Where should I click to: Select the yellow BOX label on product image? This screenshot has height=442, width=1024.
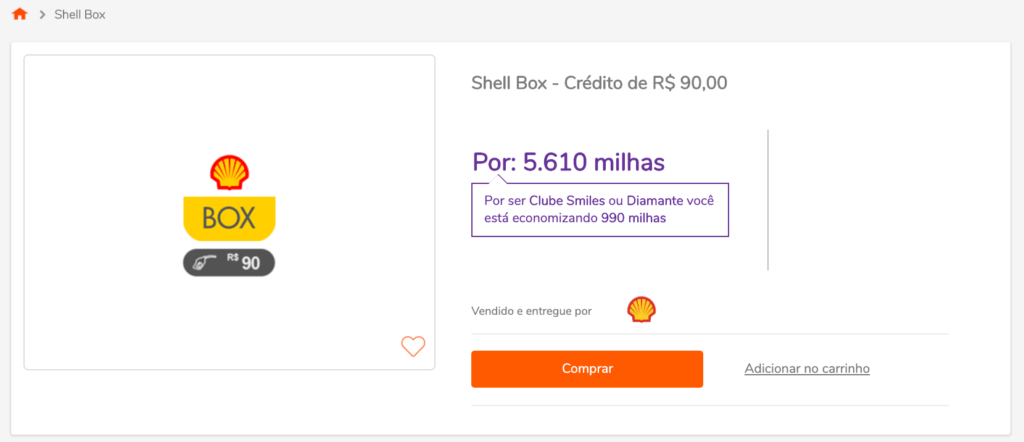coord(229,217)
